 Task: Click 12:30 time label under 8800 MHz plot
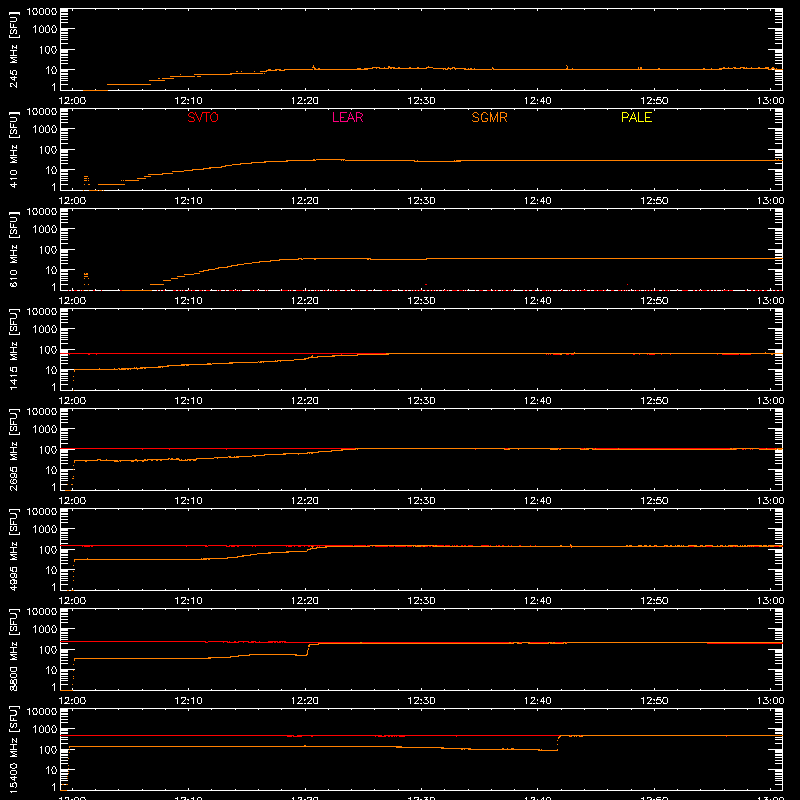click(421, 701)
